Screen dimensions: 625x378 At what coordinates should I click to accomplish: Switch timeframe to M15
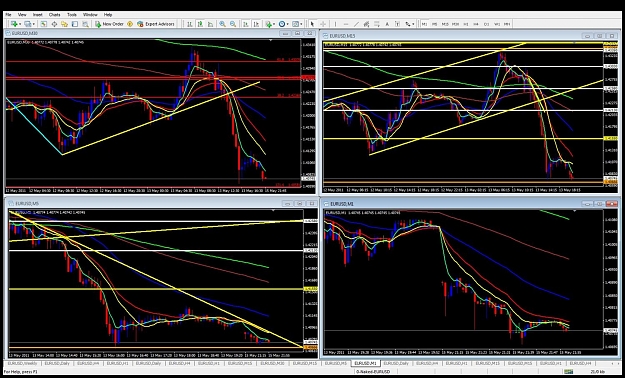tap(445, 24)
